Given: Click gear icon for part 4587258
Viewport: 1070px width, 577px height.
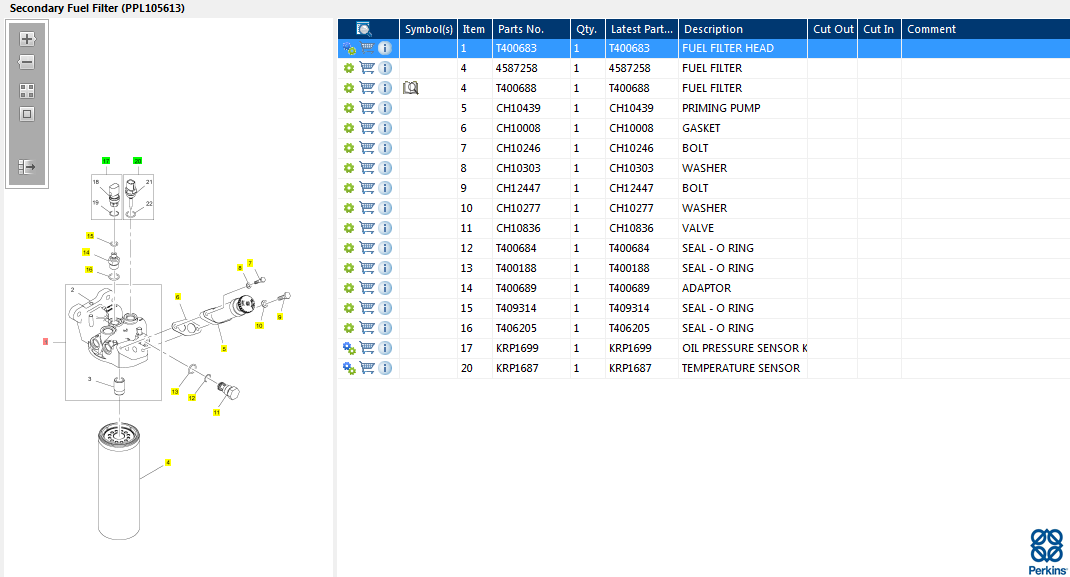Looking at the screenshot, I should [349, 68].
